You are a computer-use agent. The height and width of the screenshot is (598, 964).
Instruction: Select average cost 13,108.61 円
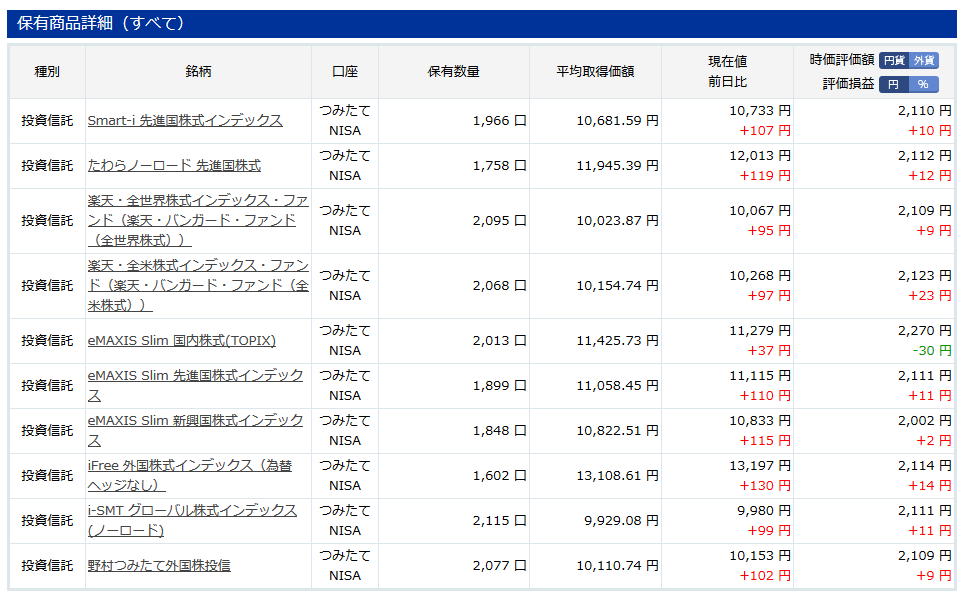pos(617,475)
